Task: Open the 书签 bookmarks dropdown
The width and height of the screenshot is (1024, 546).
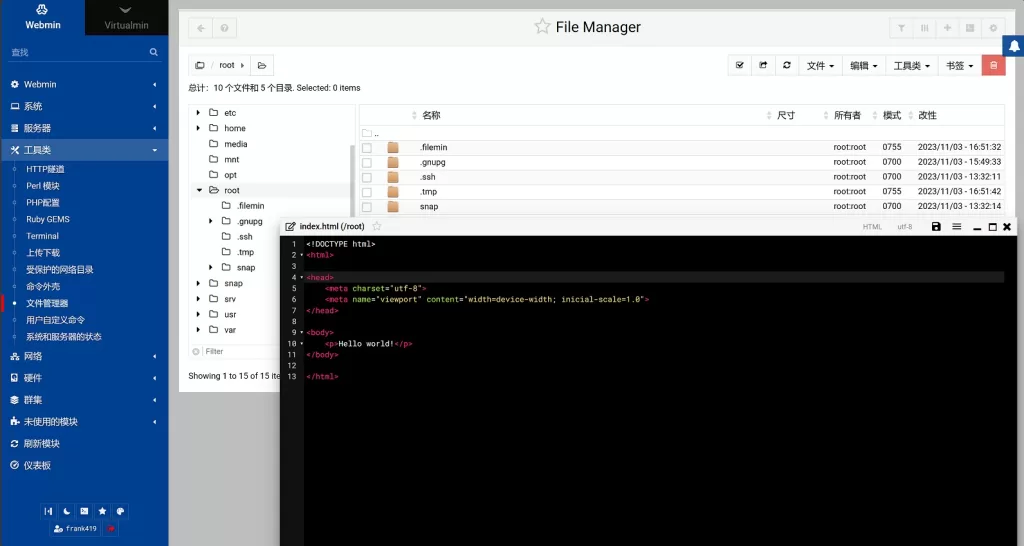Action: point(959,65)
